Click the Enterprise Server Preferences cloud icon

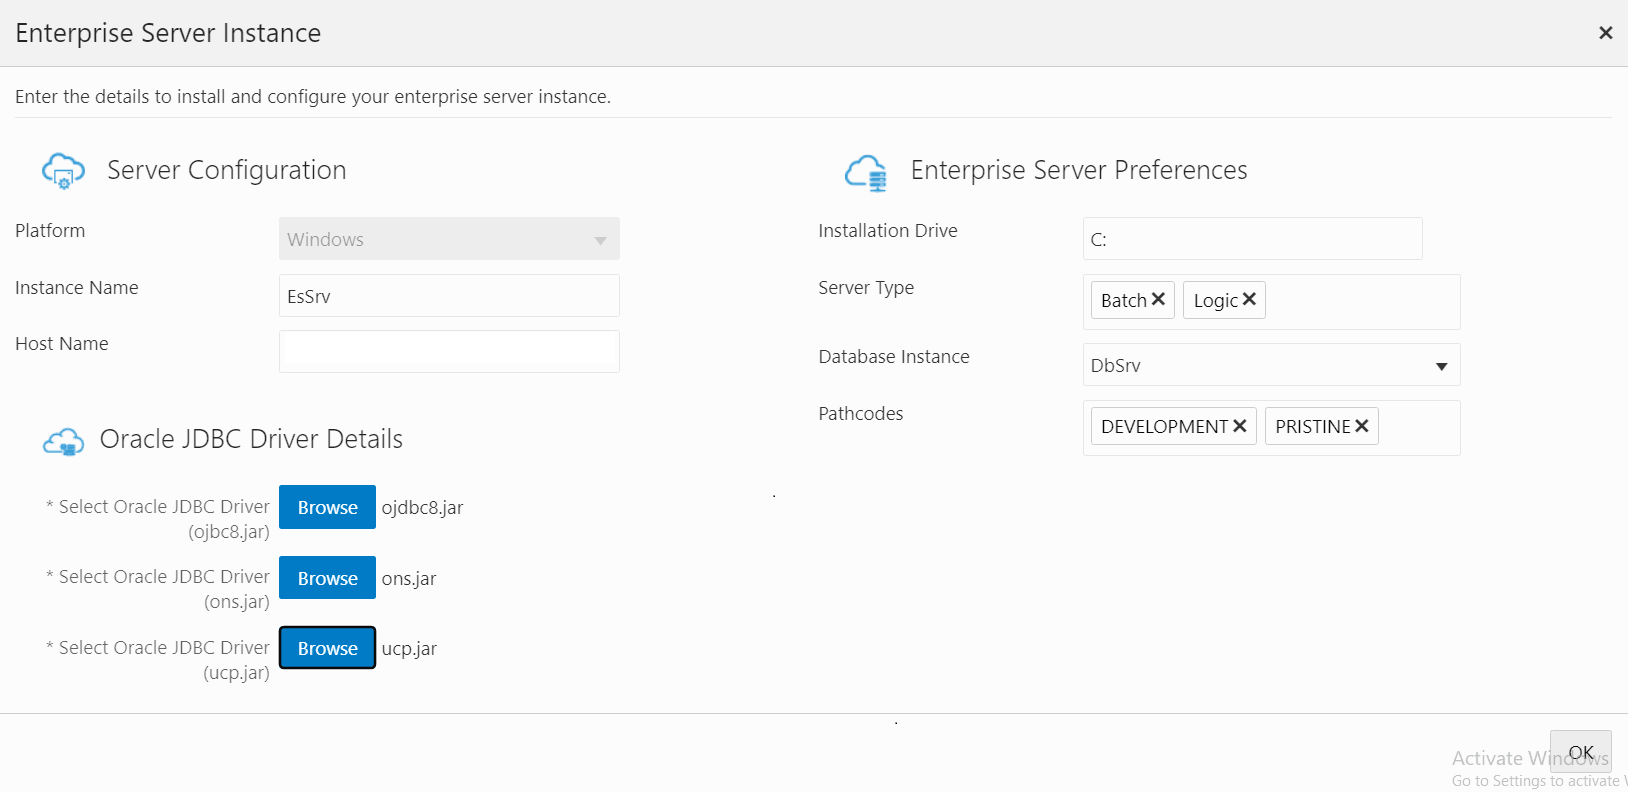pos(866,173)
